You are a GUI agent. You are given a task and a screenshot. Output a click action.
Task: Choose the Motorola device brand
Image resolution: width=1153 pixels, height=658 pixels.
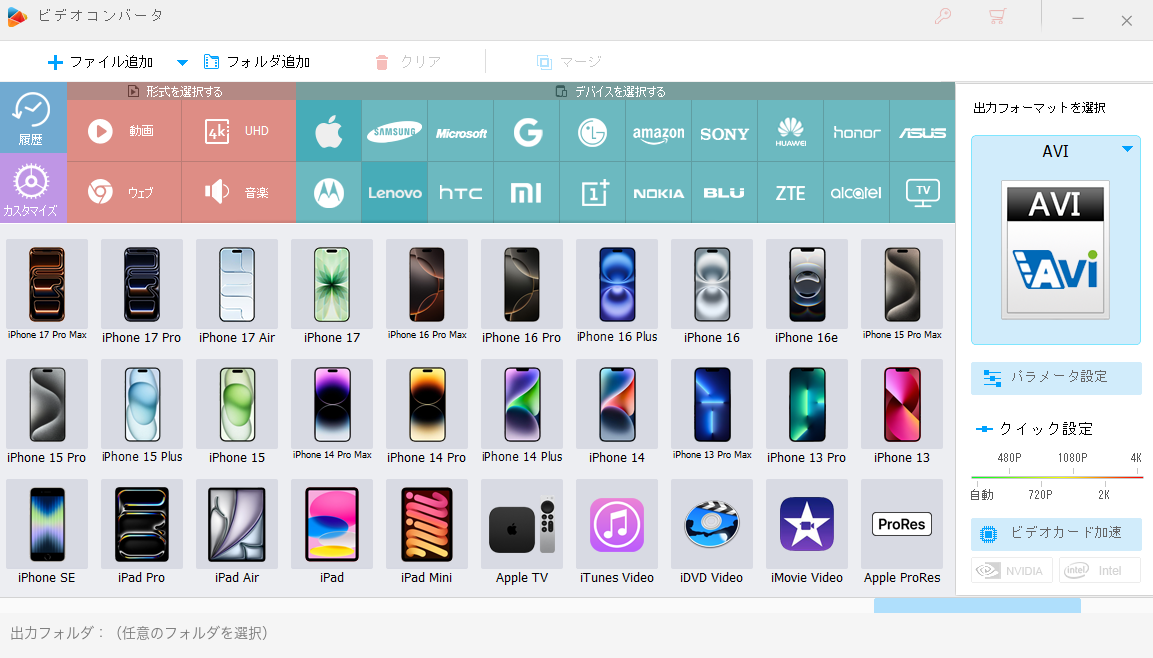pos(329,193)
